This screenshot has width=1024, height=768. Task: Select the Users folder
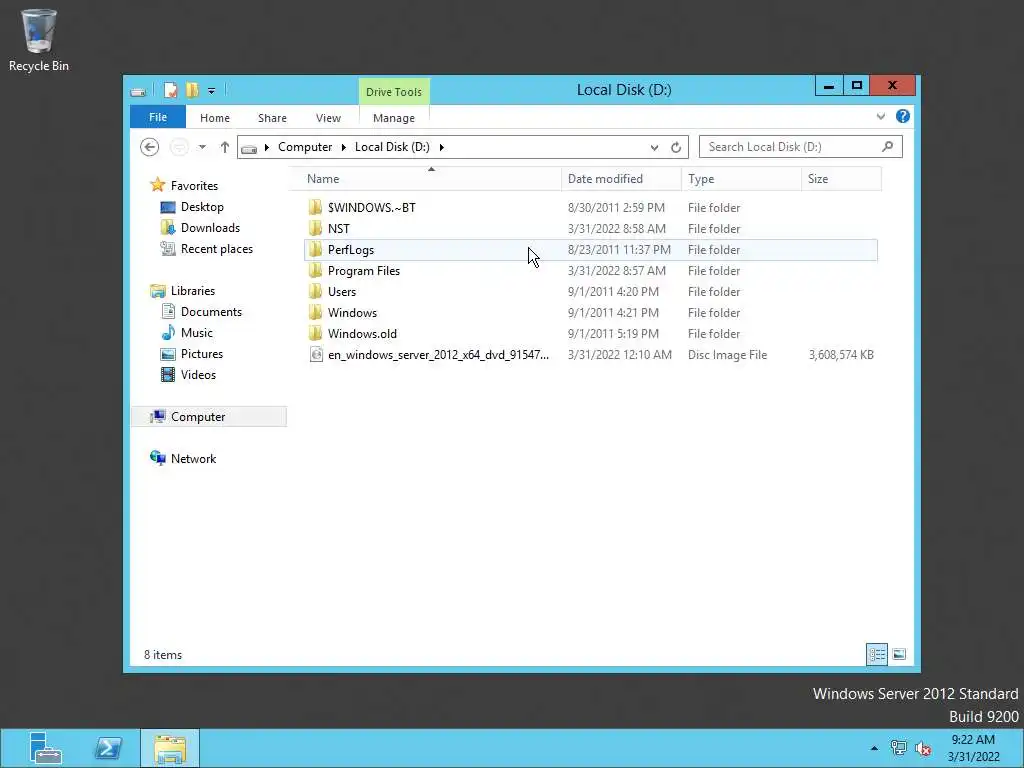pos(590,292)
